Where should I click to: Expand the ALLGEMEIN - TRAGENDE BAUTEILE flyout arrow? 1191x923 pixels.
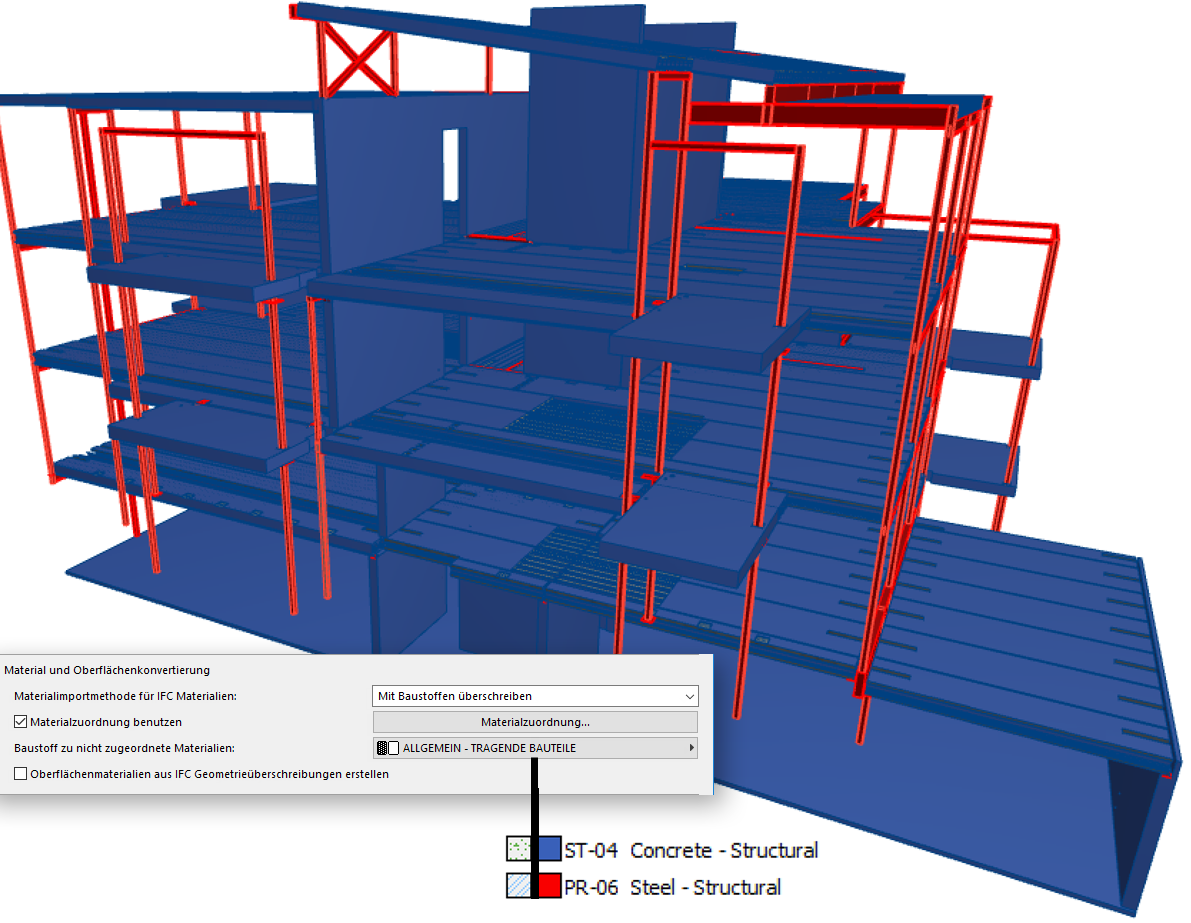click(691, 746)
